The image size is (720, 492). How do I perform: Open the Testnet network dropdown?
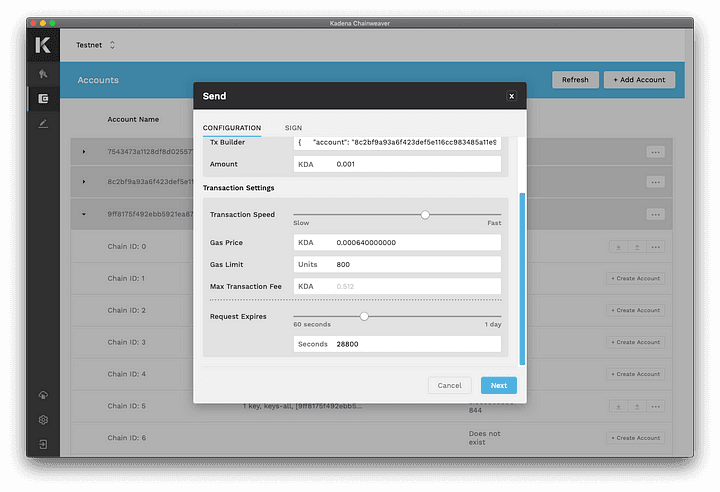96,45
